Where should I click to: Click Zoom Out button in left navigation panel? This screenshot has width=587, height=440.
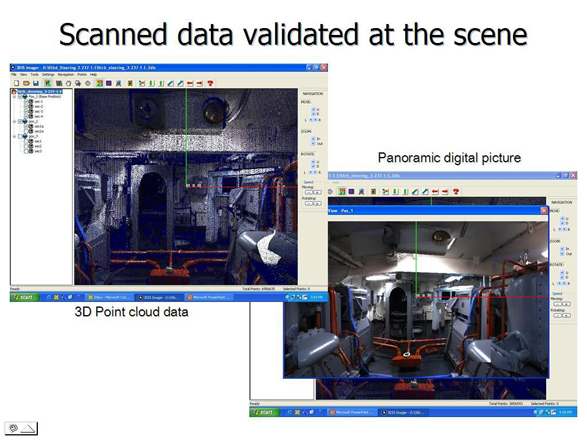313,144
